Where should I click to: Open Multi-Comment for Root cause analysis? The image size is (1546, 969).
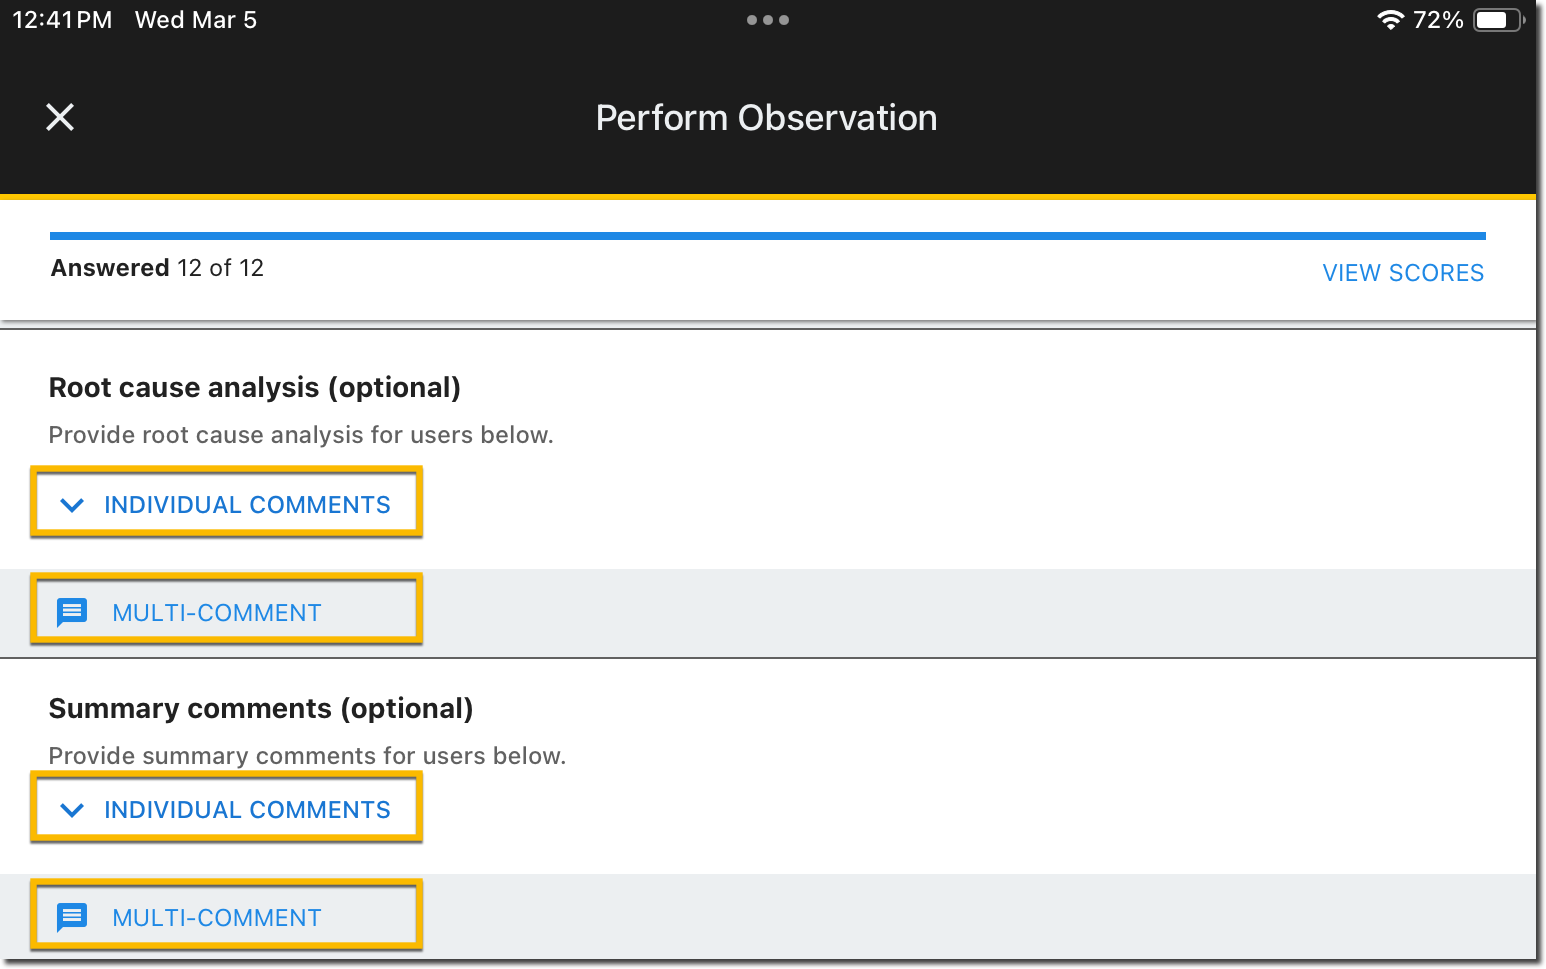[x=217, y=613]
